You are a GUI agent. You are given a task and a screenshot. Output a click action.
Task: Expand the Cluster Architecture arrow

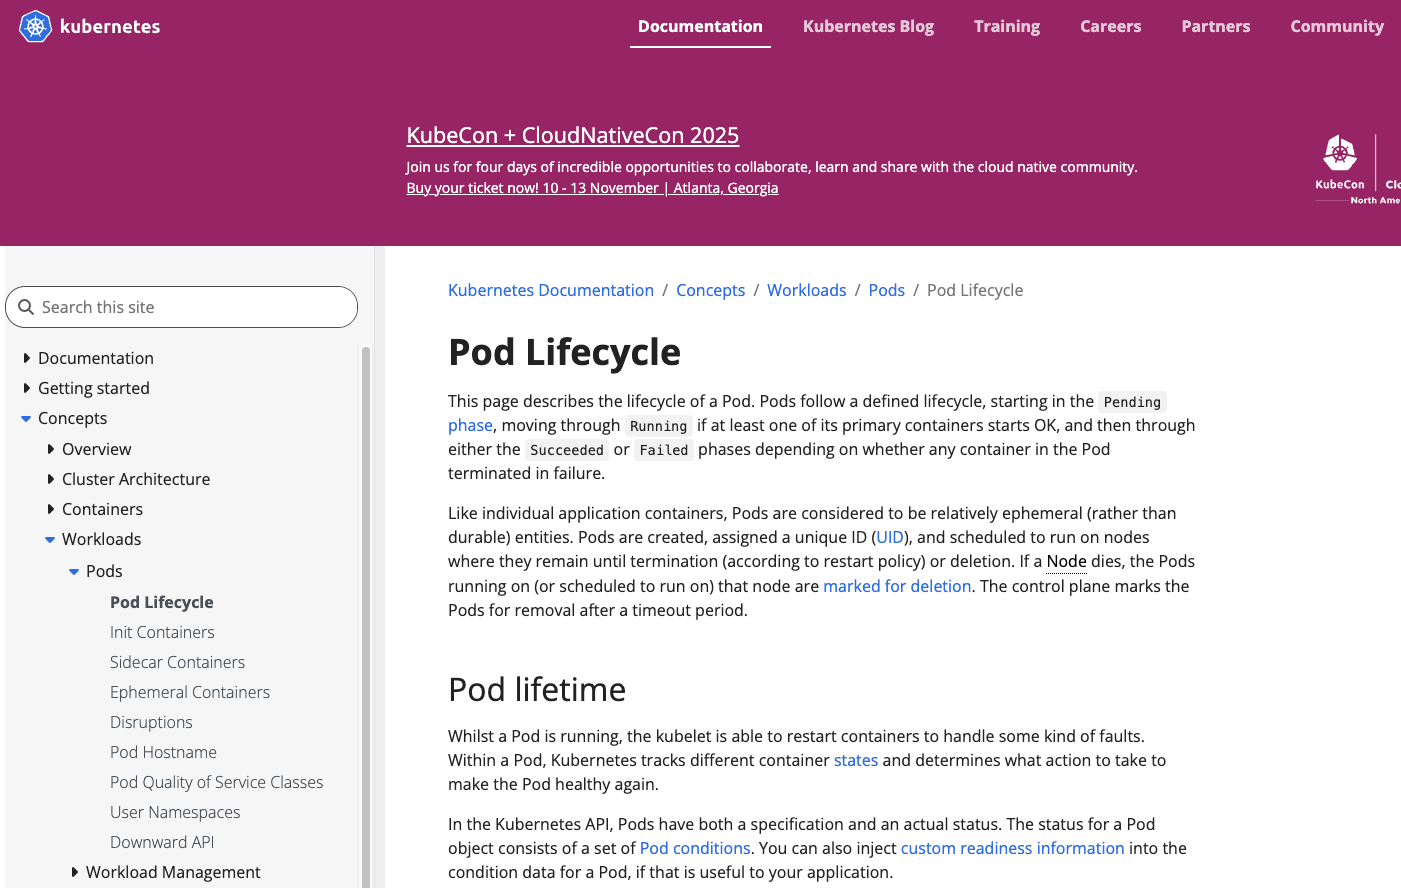(51, 479)
